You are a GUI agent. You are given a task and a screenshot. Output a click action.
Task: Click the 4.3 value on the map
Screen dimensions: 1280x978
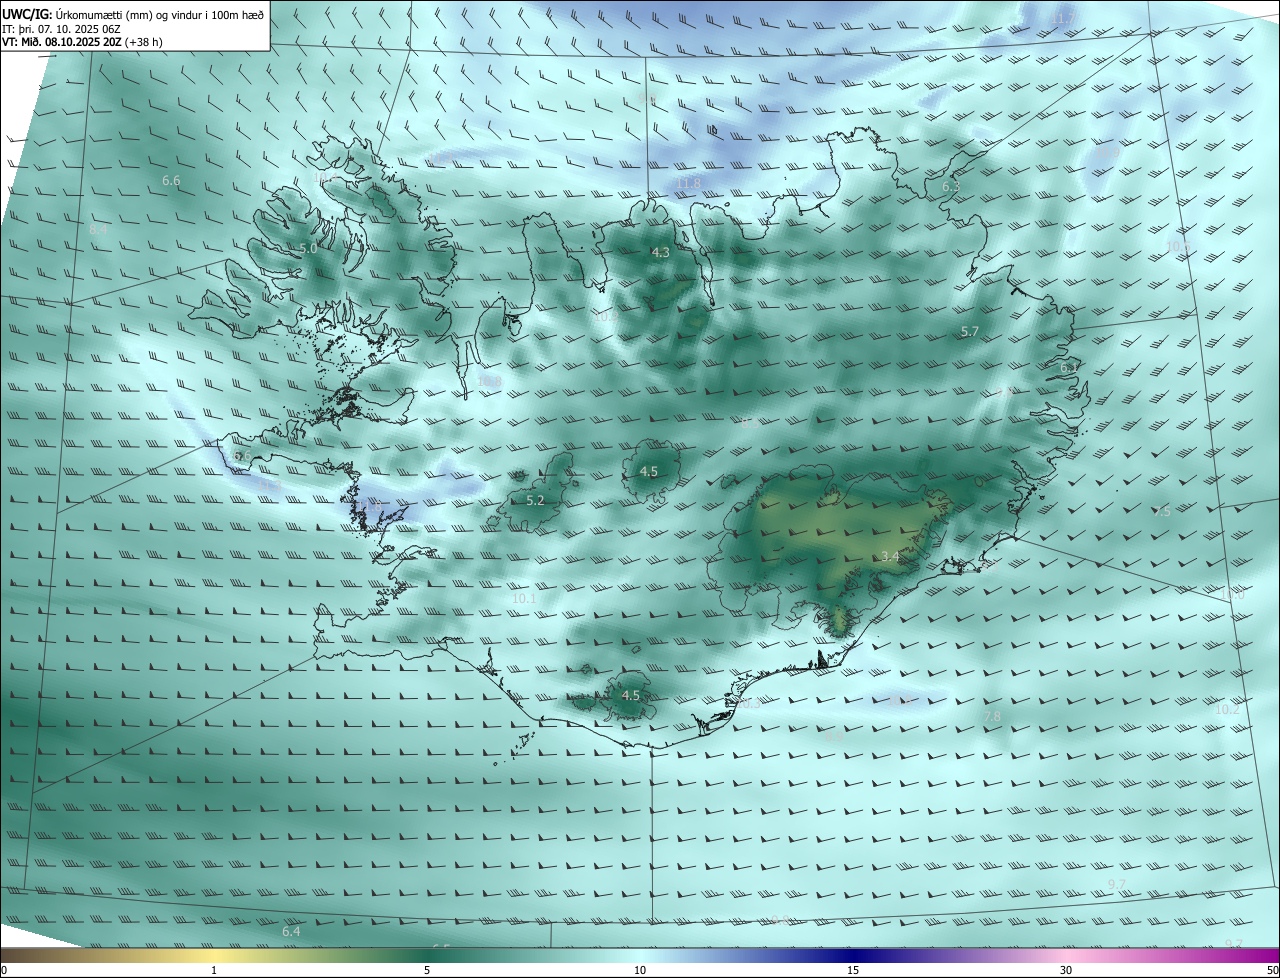pos(660,253)
